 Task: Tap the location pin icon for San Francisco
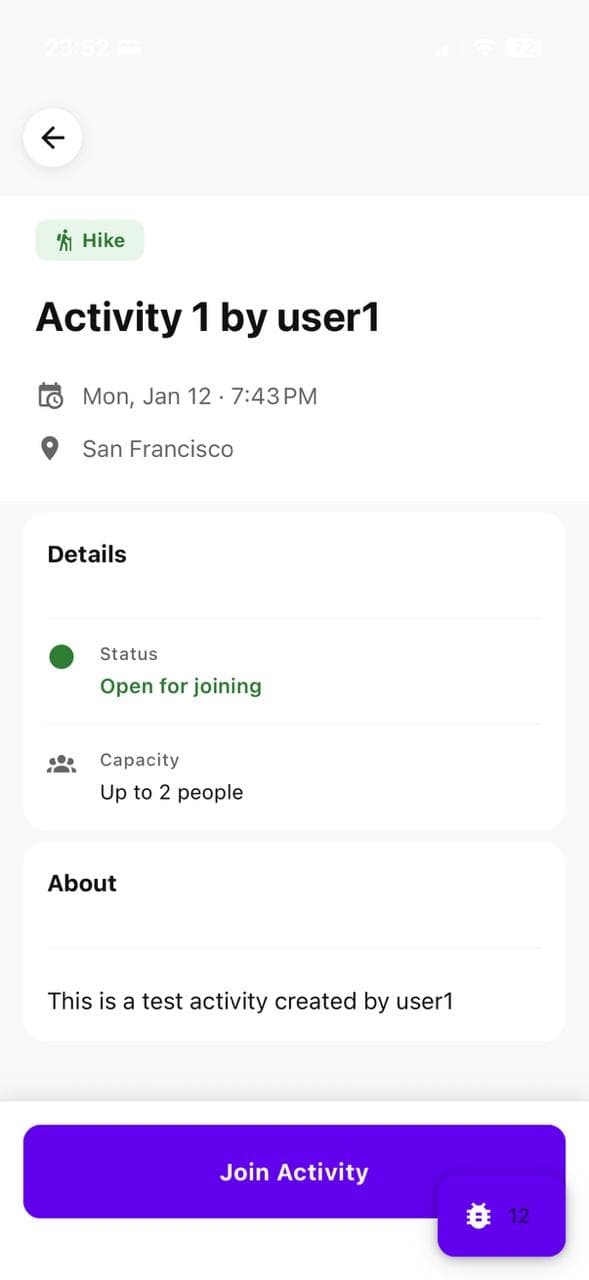coord(49,448)
